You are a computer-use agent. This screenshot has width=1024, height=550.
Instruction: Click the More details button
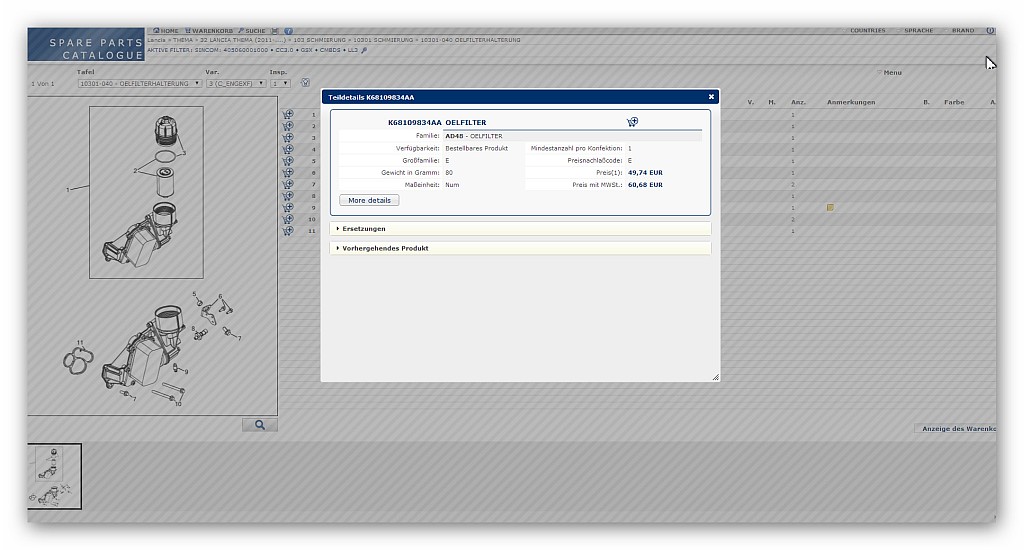369,201
